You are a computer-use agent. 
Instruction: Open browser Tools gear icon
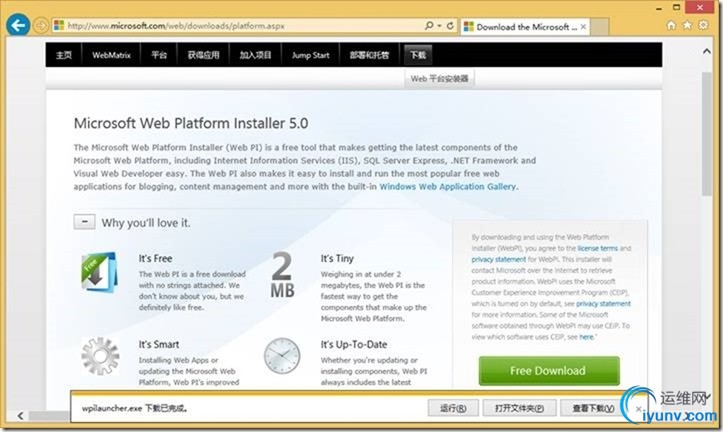[x=703, y=25]
